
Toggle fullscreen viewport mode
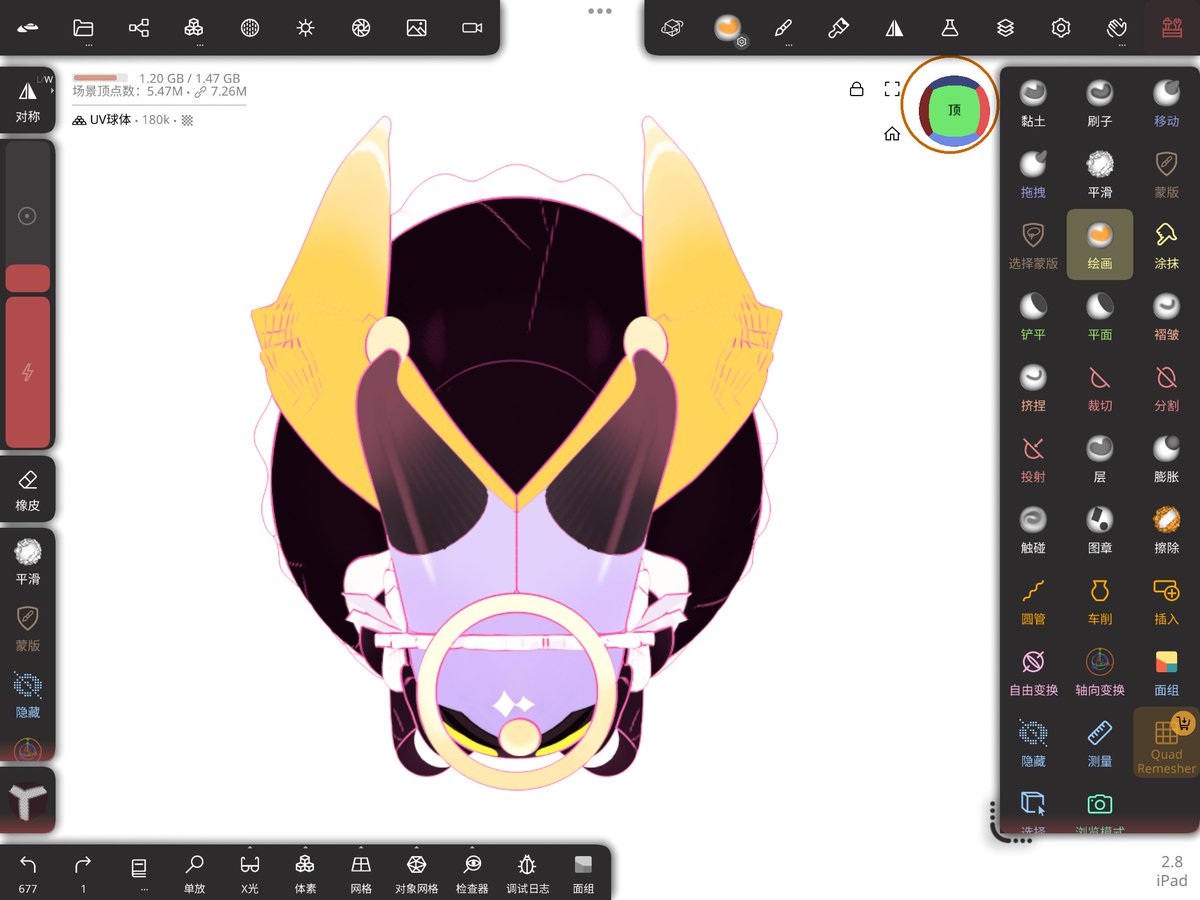(x=893, y=89)
